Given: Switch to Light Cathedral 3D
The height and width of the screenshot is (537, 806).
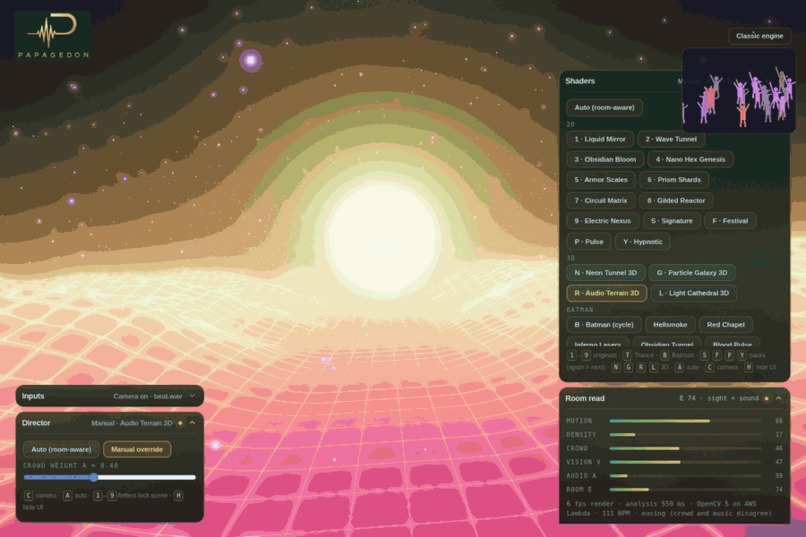Looking at the screenshot, I should pos(694,293).
